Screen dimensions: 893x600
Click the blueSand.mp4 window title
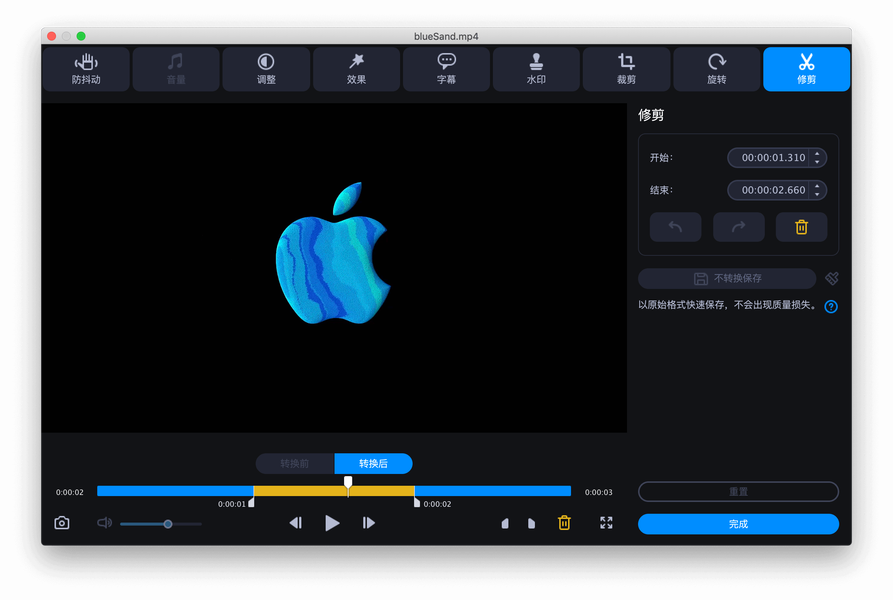[446, 36]
